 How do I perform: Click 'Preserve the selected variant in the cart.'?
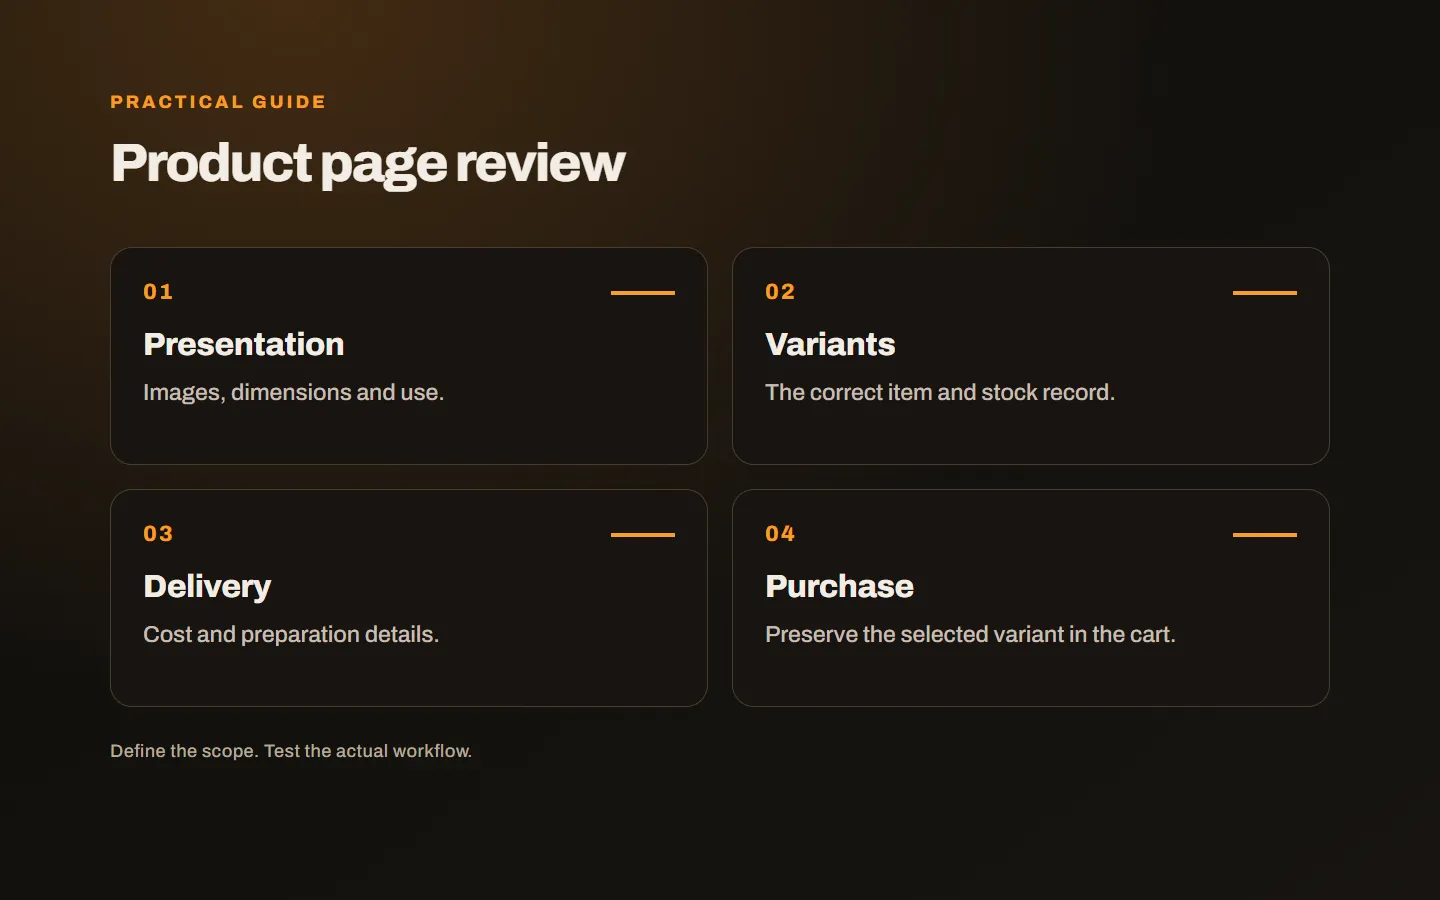point(970,634)
